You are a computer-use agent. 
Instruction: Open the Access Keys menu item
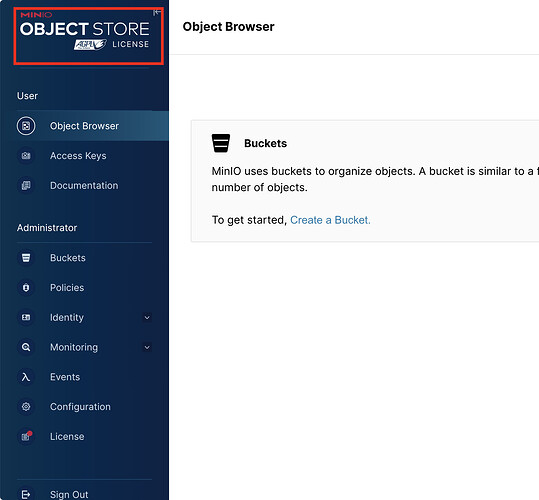(x=84, y=156)
